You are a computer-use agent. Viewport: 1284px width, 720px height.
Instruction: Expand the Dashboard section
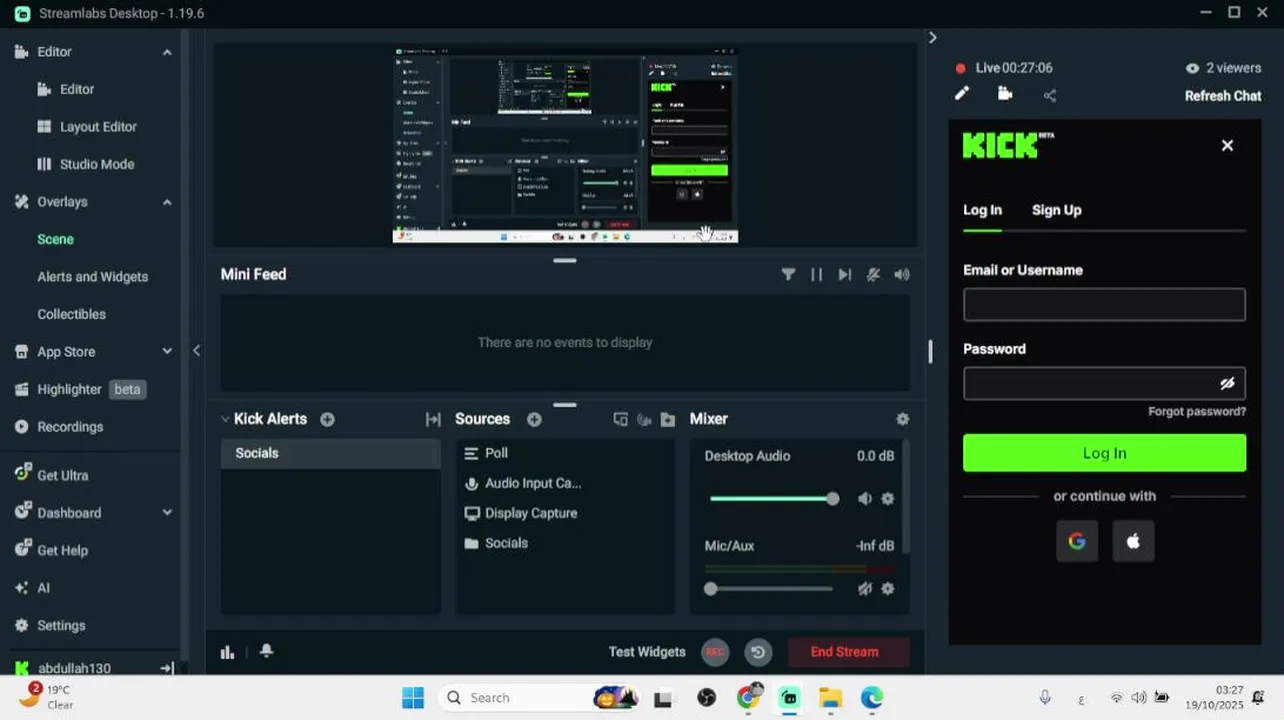tap(167, 513)
